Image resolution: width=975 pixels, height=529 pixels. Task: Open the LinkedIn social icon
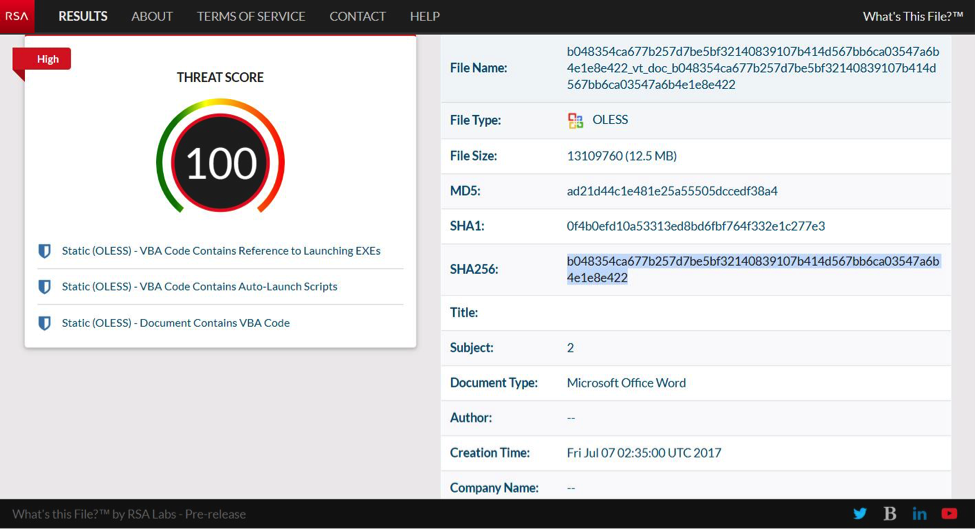pyautogui.click(x=919, y=514)
